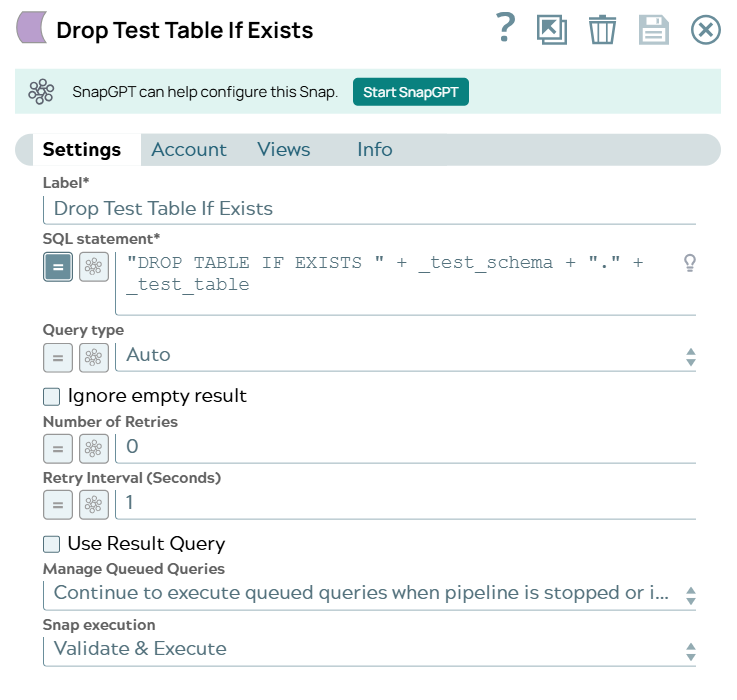Open the Manage Queued Queries dropdown

click(x=369, y=595)
